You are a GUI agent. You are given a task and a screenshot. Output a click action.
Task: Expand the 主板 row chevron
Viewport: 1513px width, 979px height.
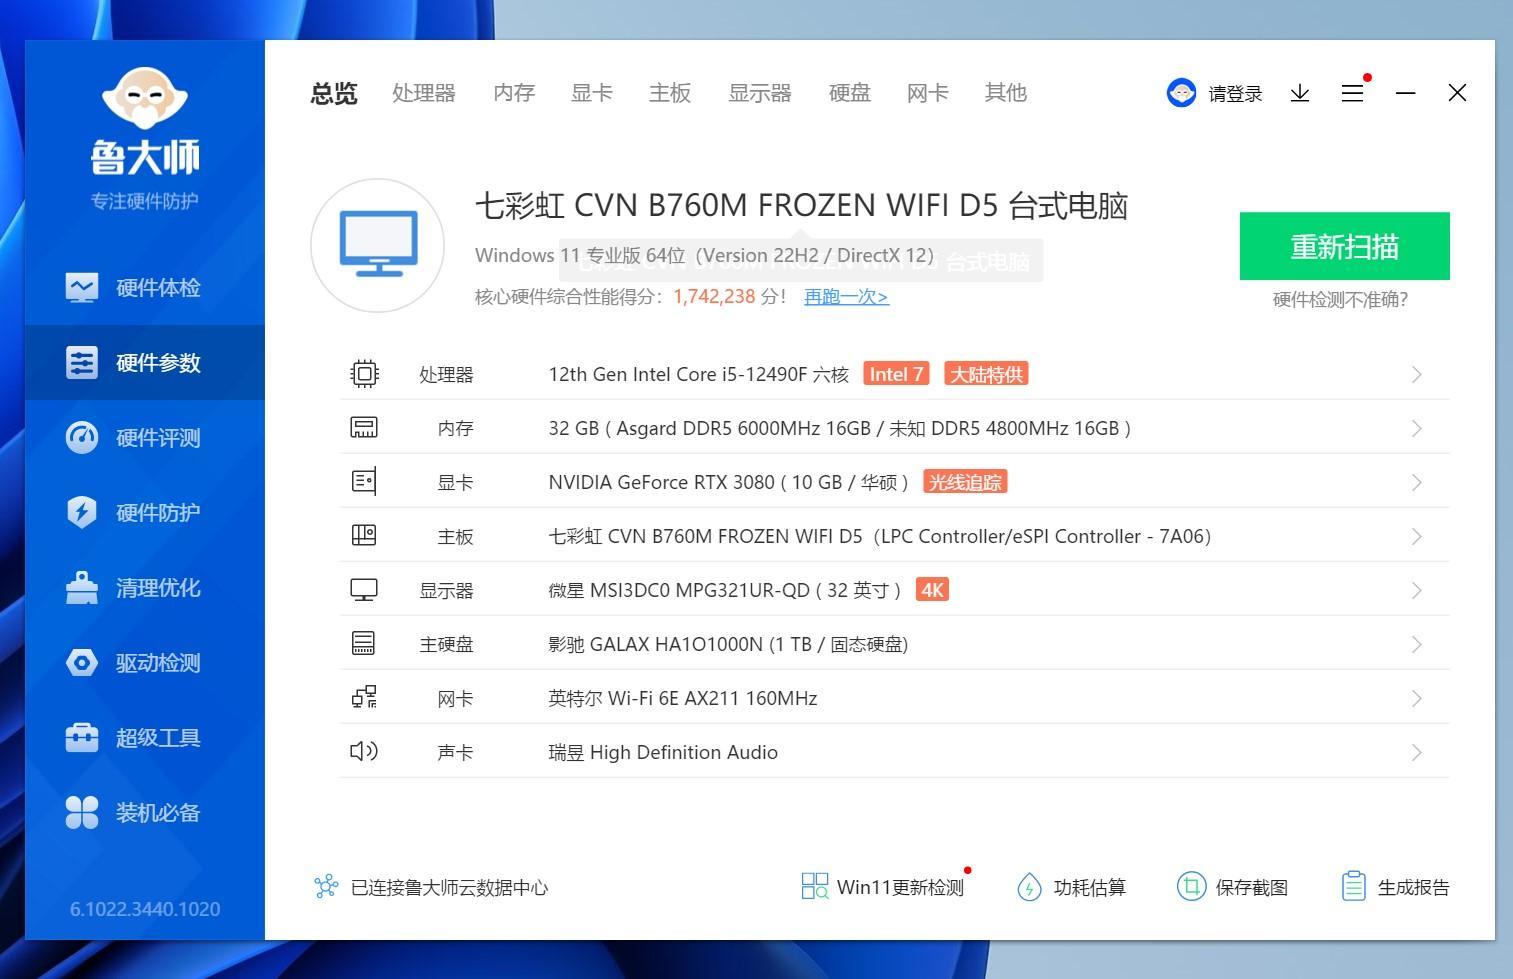point(1417,536)
